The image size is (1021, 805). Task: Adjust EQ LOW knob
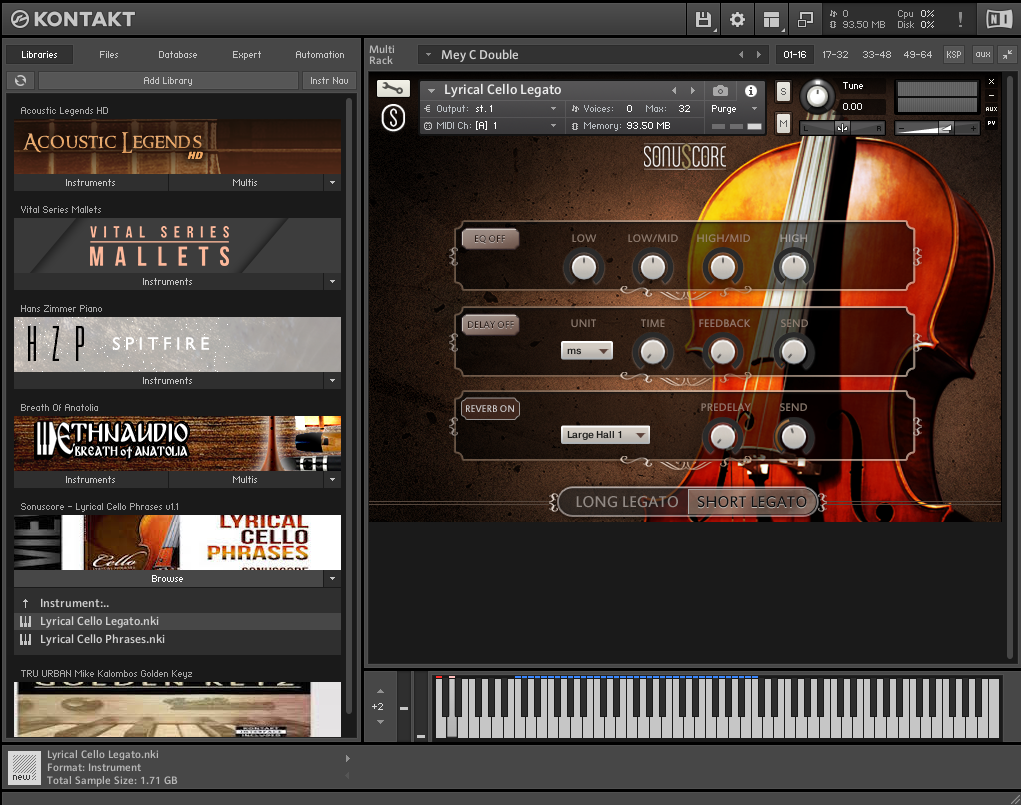tap(583, 267)
